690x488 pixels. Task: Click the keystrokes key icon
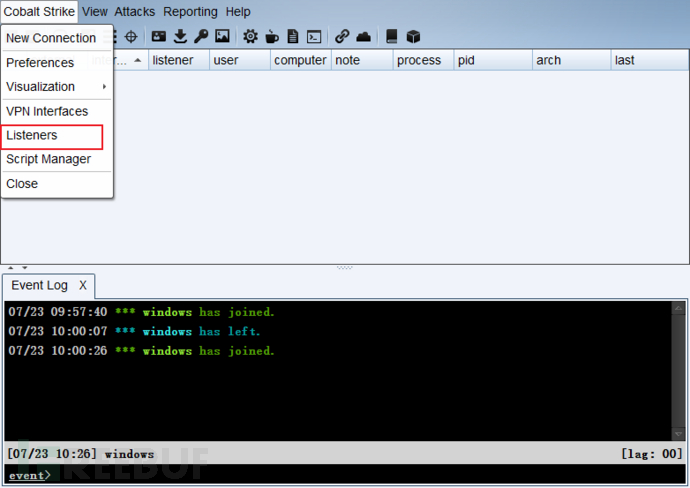pyautogui.click(x=201, y=37)
